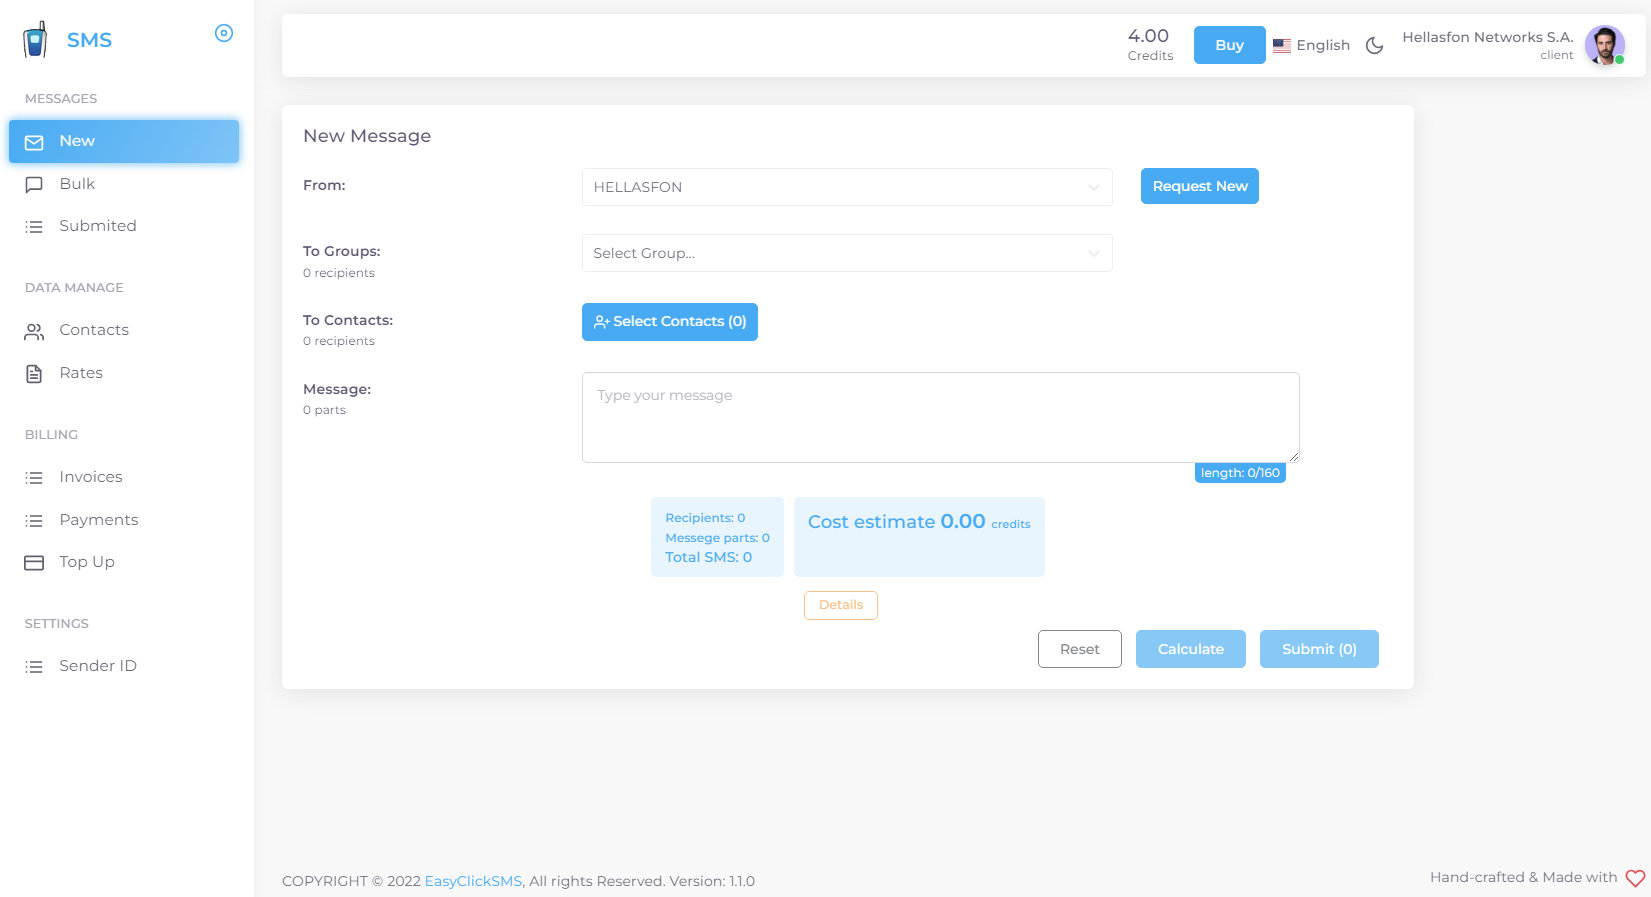Toggle the sidebar collapse circle icon
The width and height of the screenshot is (1651, 897).
[x=224, y=33]
